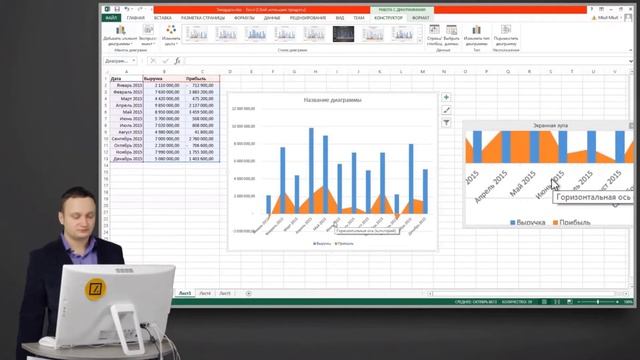This screenshot has height=360, width=640.
Task: Click the fx Insert Function icon
Action: tap(178, 61)
